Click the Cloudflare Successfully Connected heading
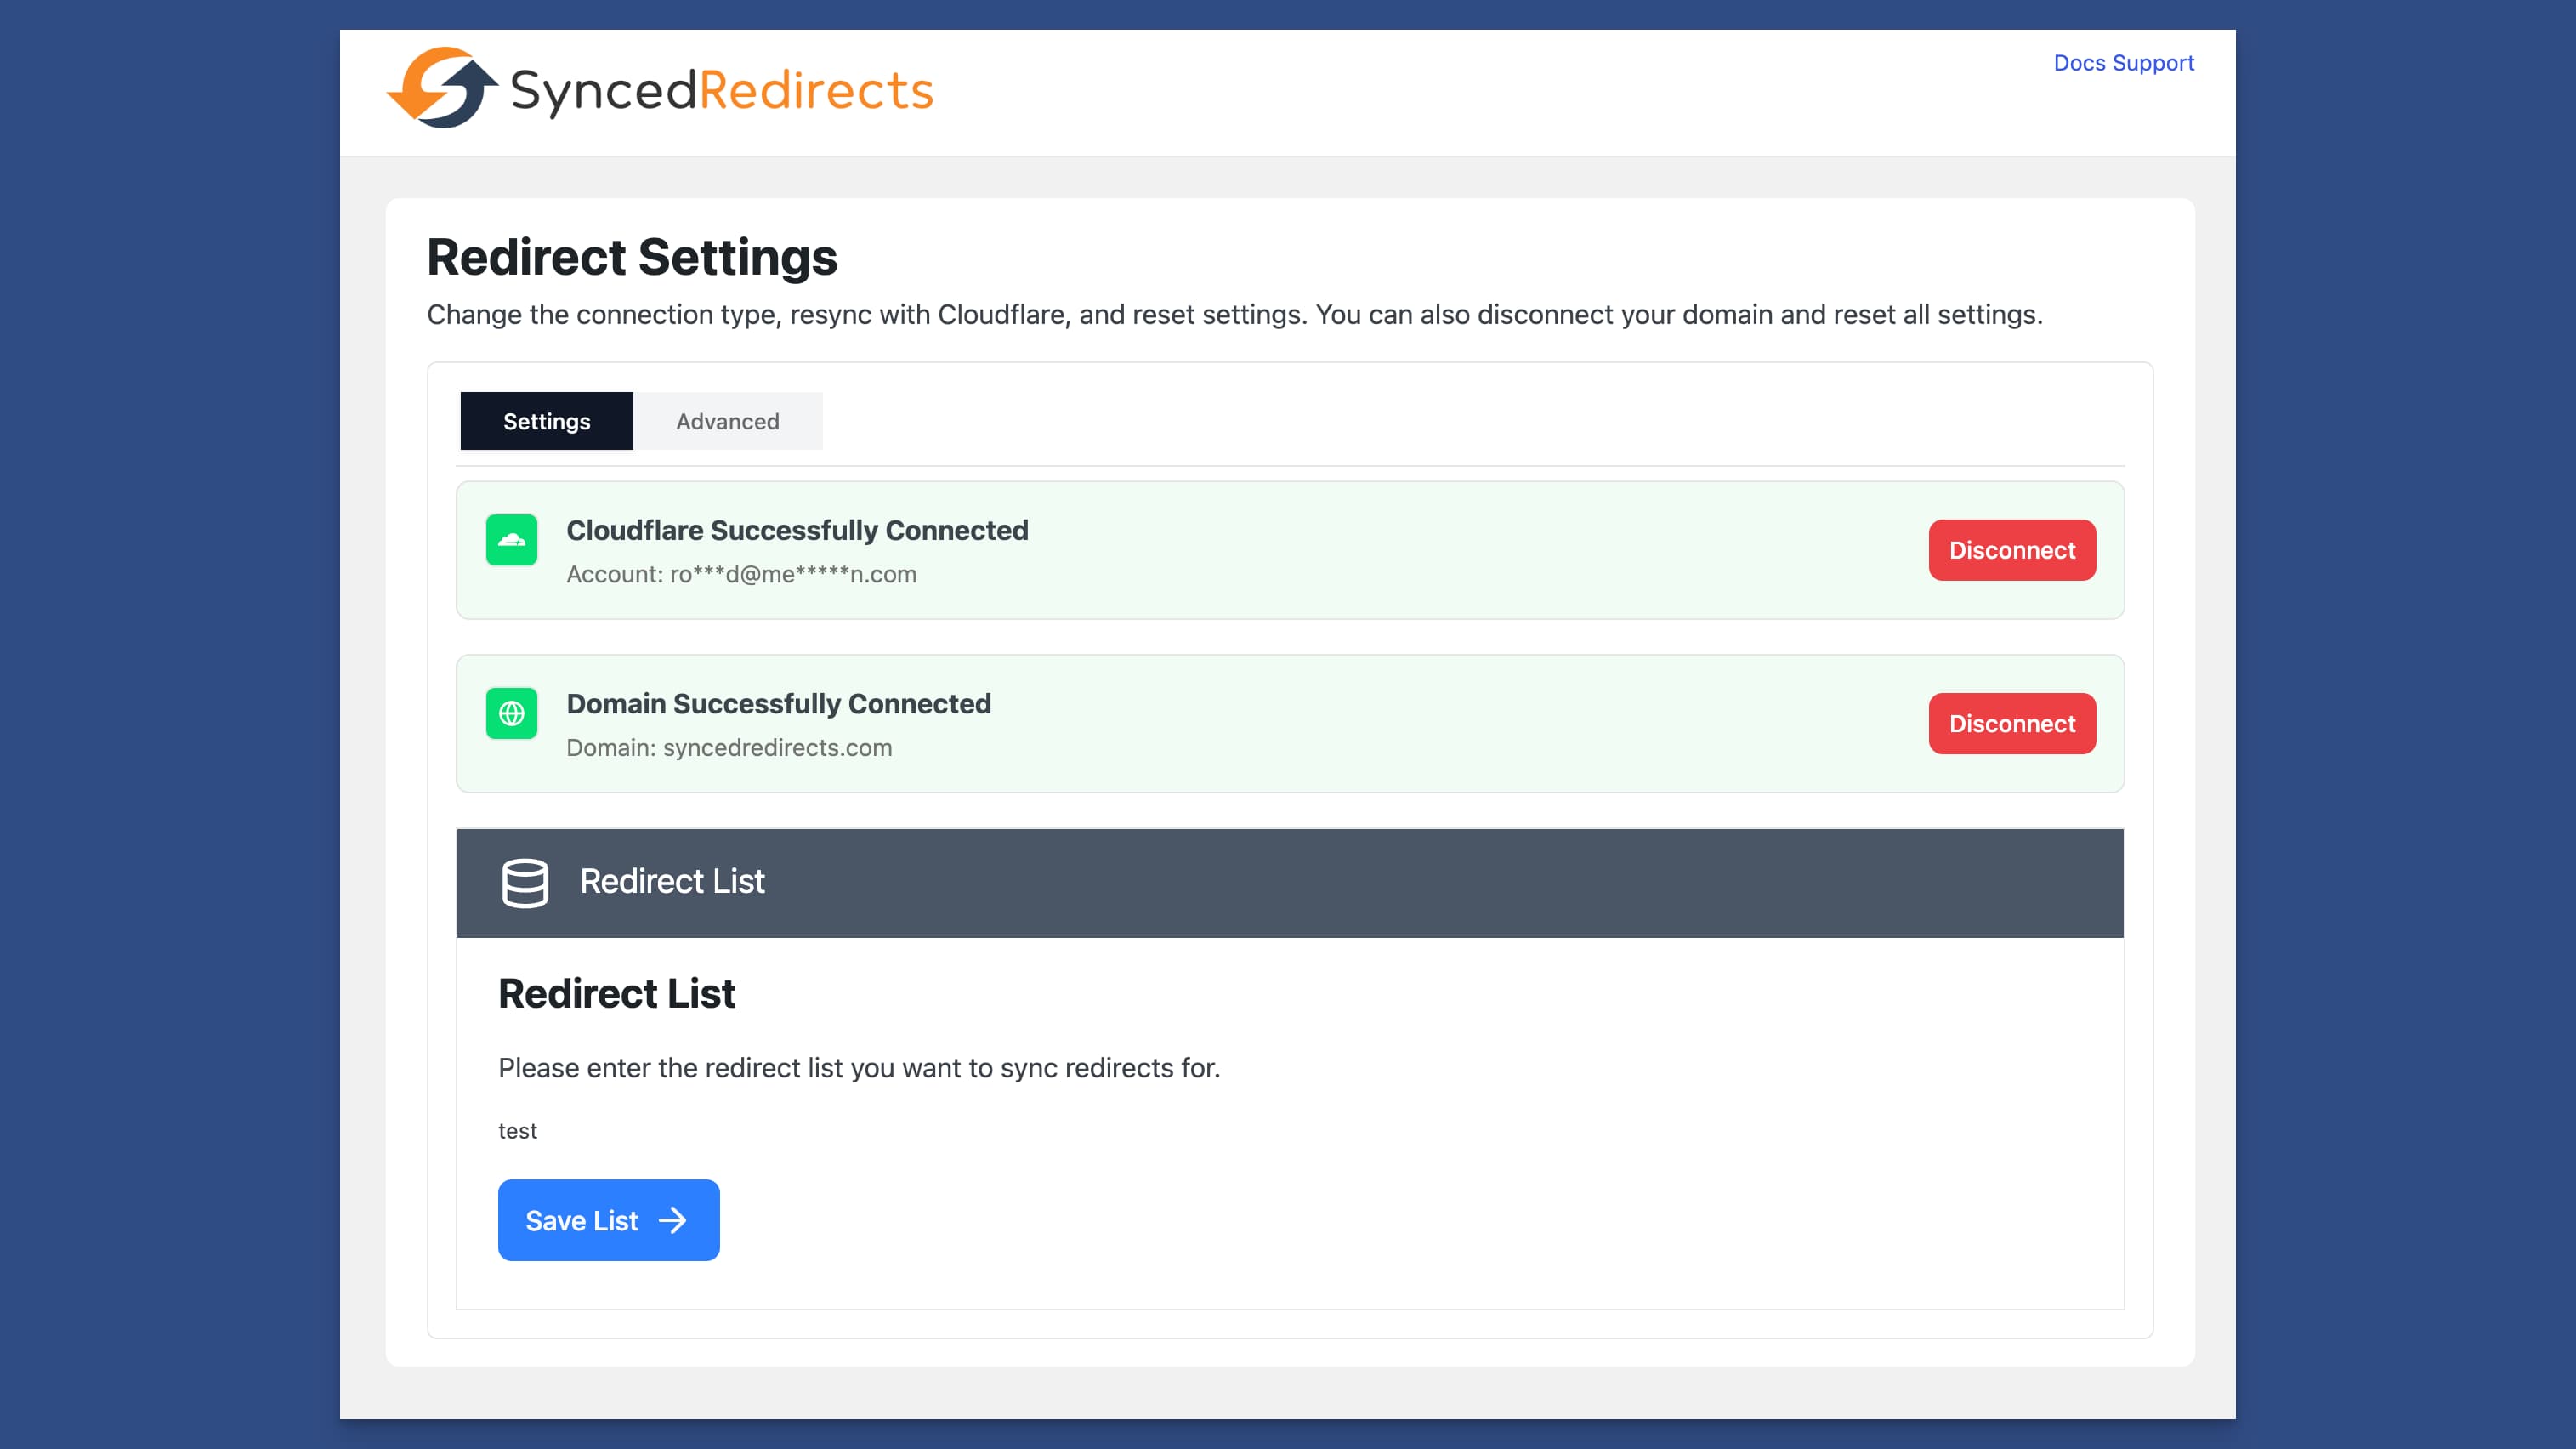The width and height of the screenshot is (2576, 1449). pos(797,530)
